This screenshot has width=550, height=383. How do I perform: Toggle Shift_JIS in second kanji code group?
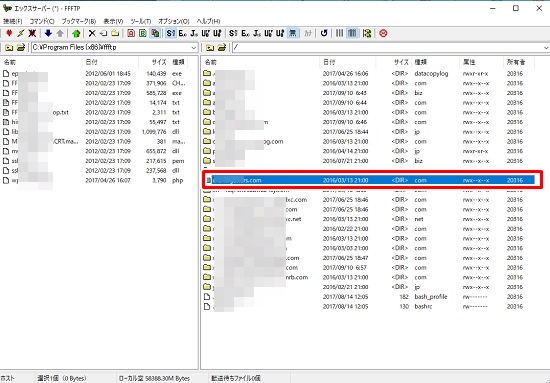pos(233,33)
